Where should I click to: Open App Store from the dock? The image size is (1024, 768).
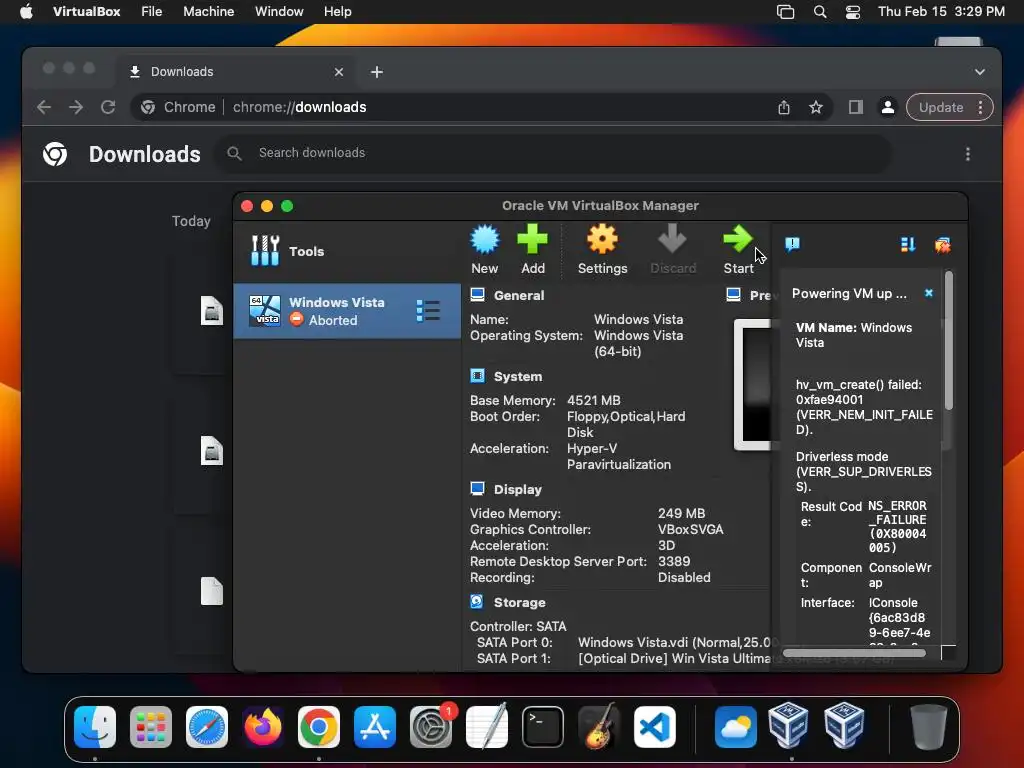click(x=375, y=726)
